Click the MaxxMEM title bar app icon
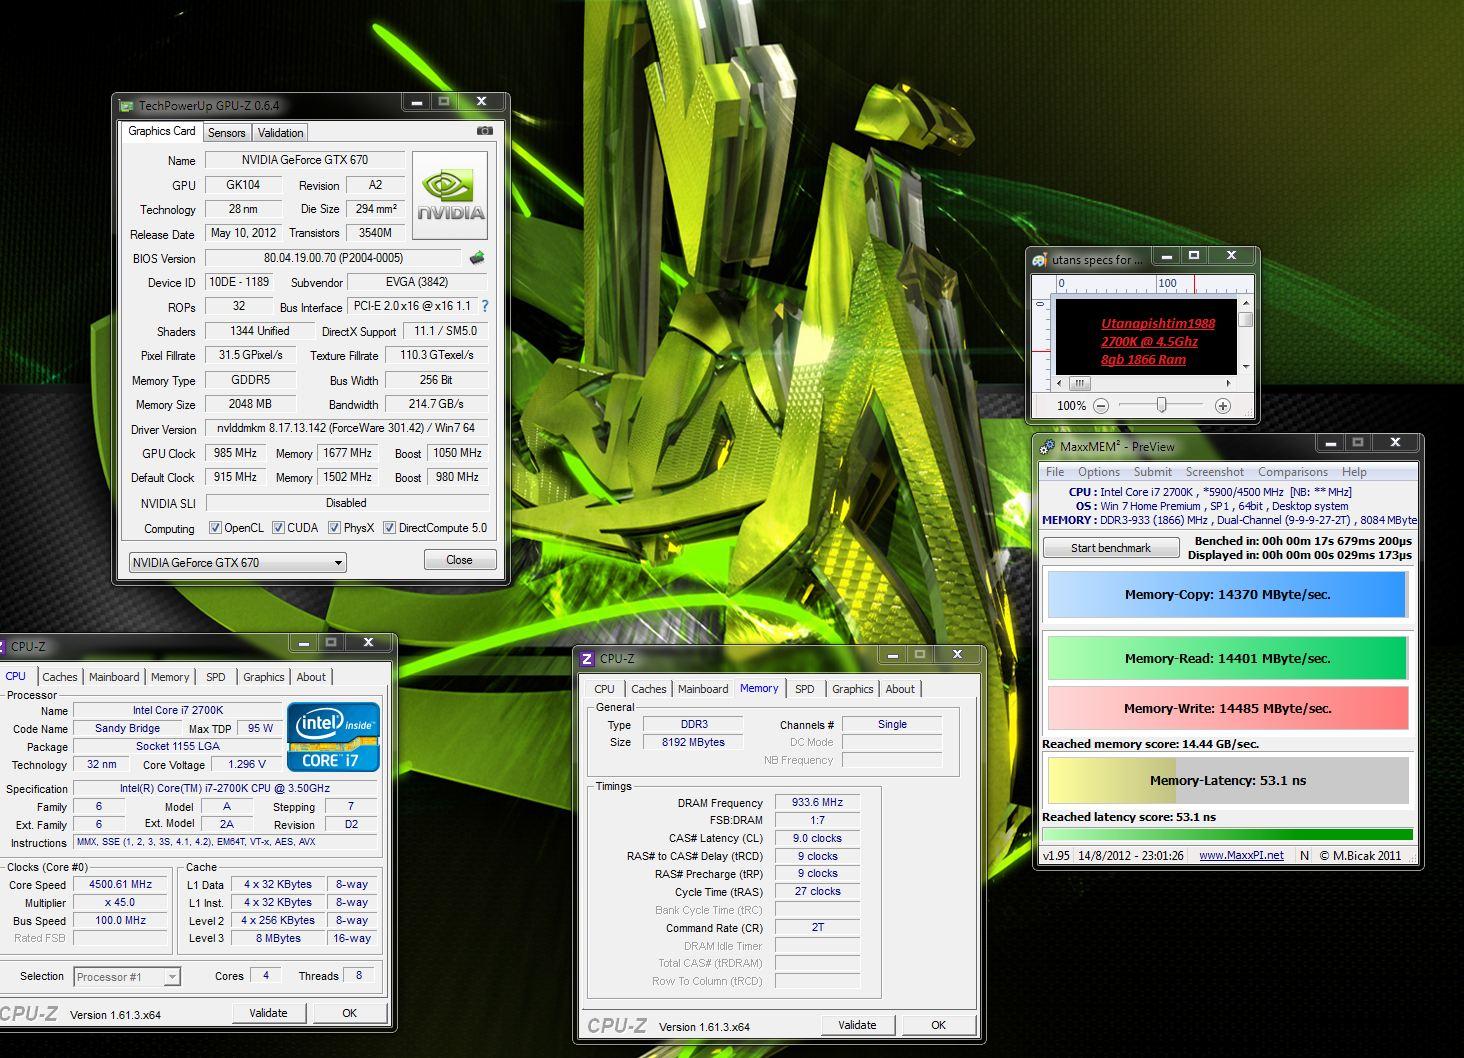The image size is (1464, 1058). coord(1047,446)
